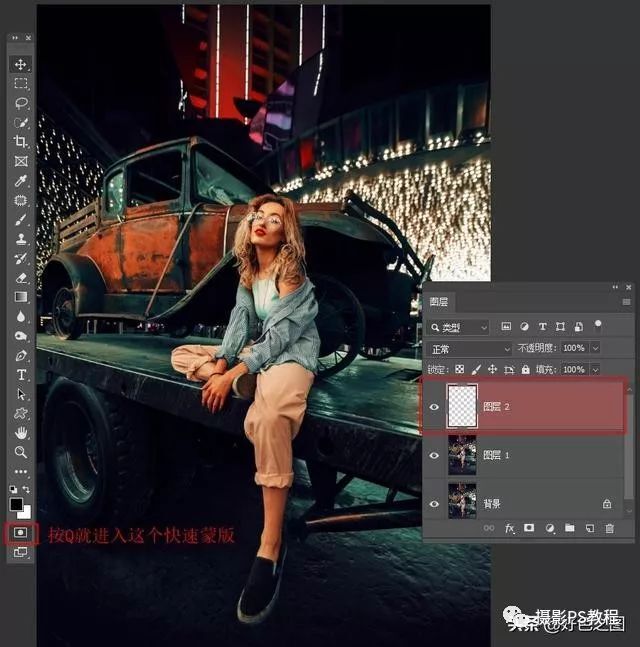
Task: Choose the Hand tool
Action: [21, 433]
